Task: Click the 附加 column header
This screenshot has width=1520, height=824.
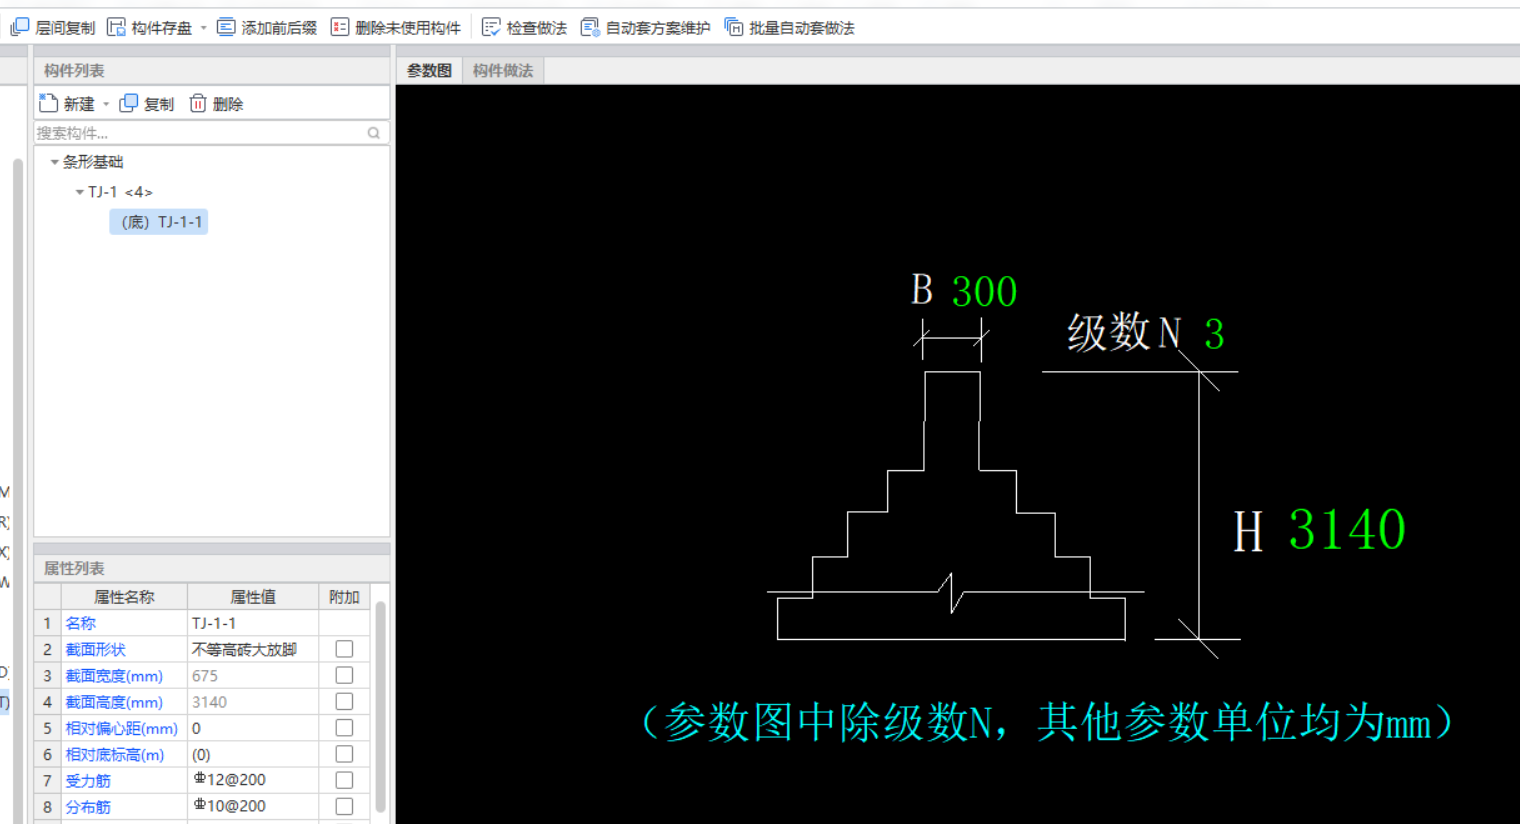Action: point(344,597)
